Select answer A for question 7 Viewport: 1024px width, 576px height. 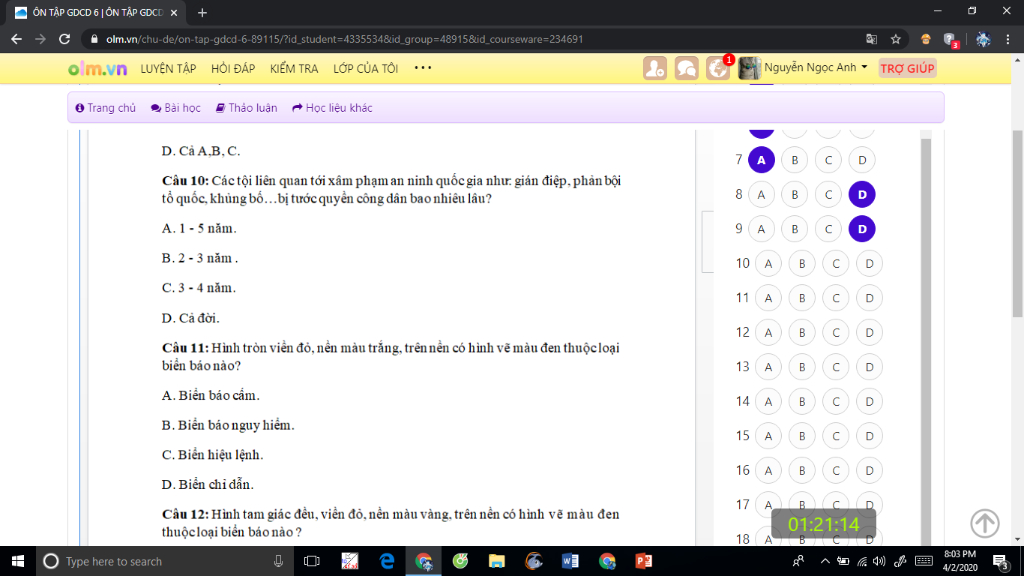coord(761,160)
